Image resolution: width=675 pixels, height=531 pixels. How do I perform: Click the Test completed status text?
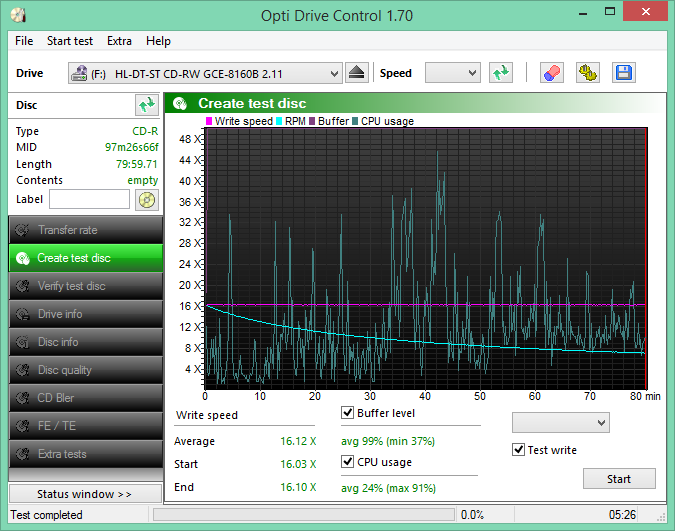[x=46, y=515]
